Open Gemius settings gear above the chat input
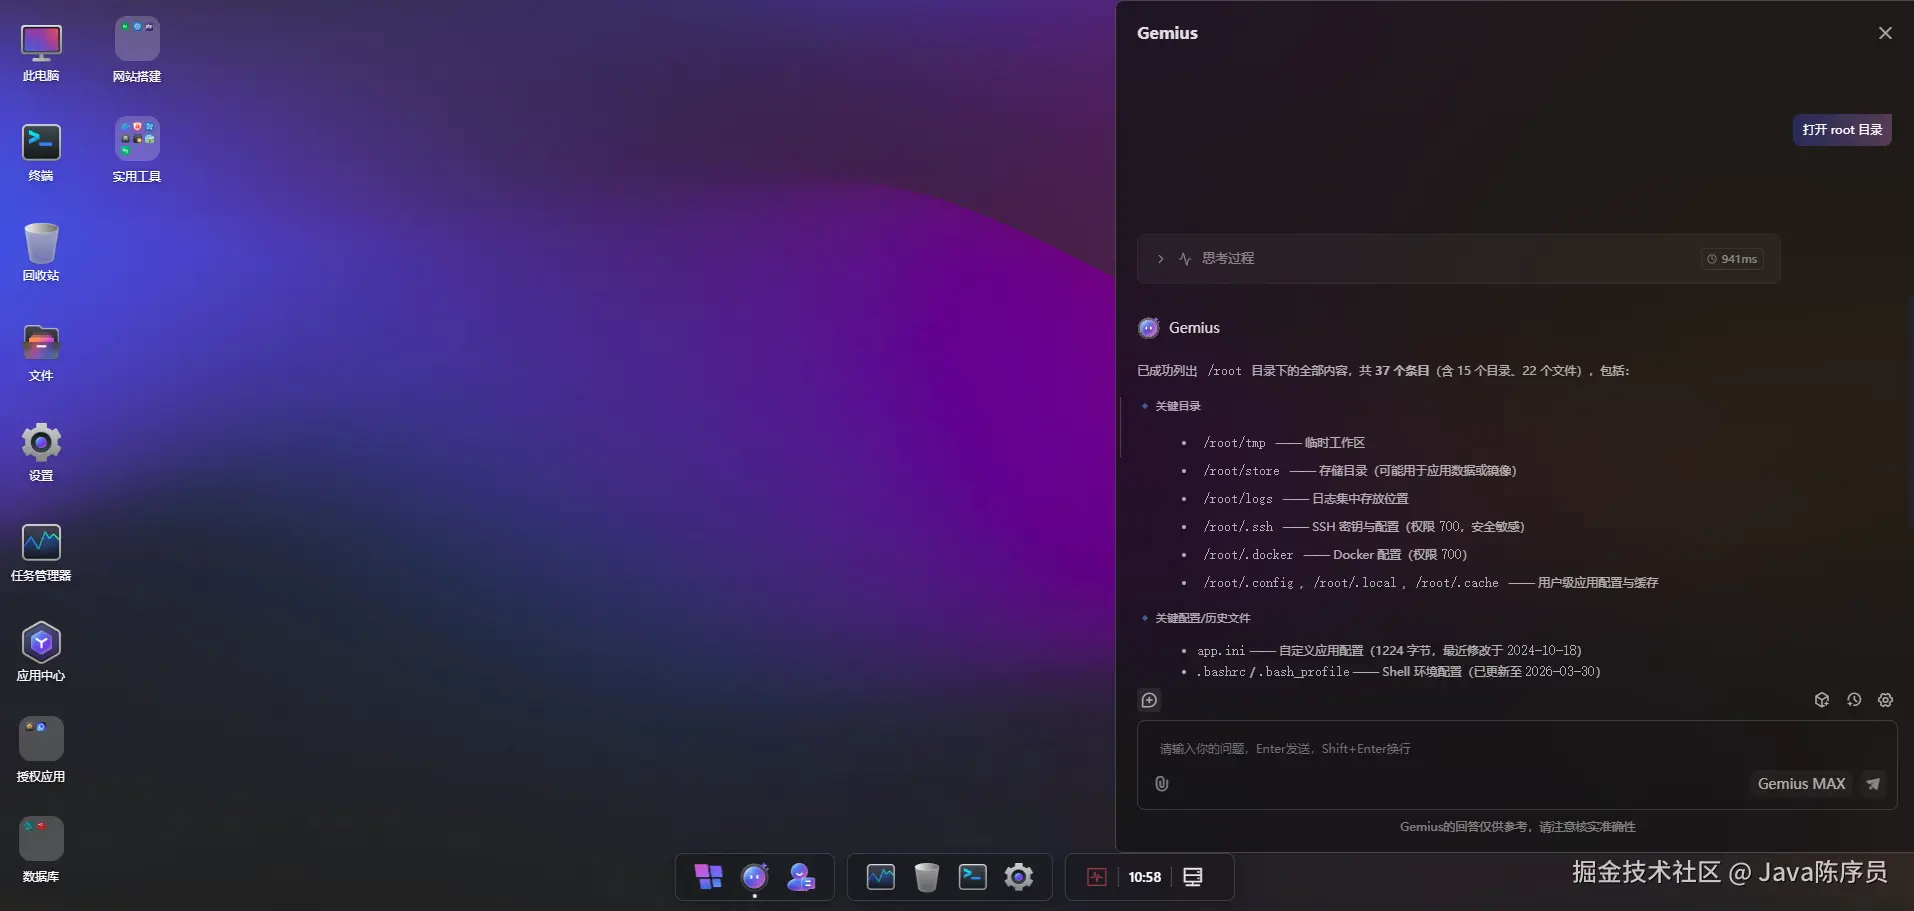This screenshot has width=1914, height=911. click(1886, 700)
